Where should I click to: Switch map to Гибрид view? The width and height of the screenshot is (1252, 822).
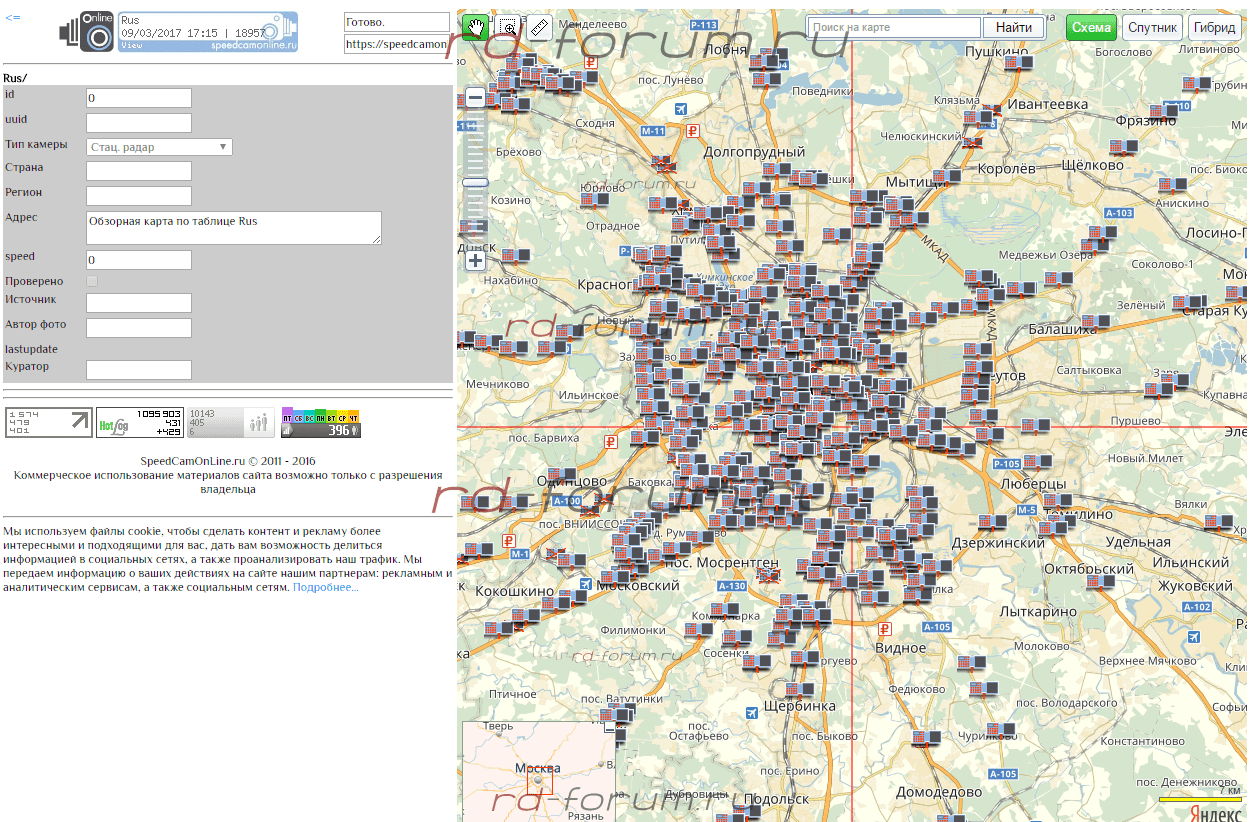click(x=1215, y=28)
